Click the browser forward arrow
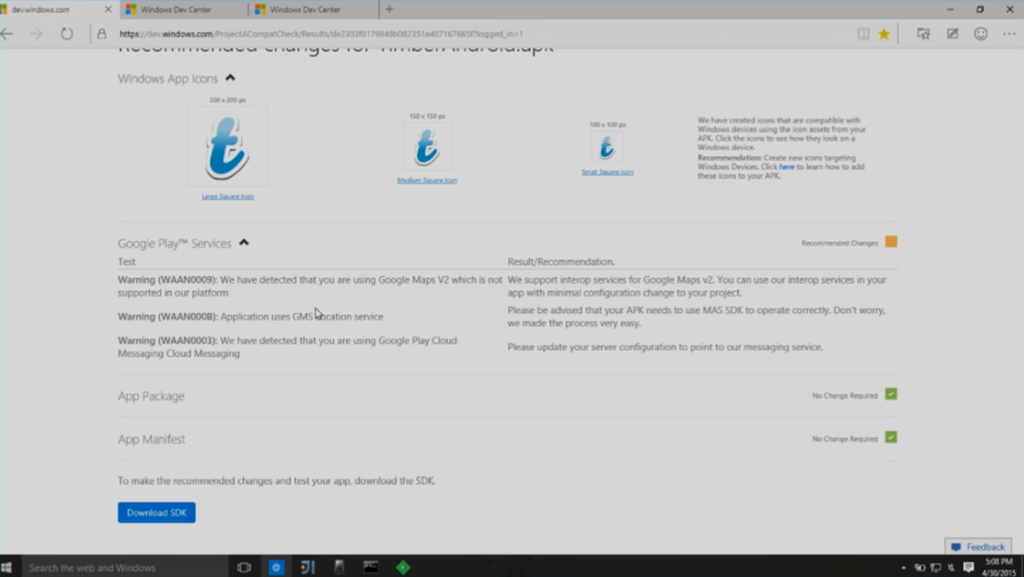 point(36,34)
